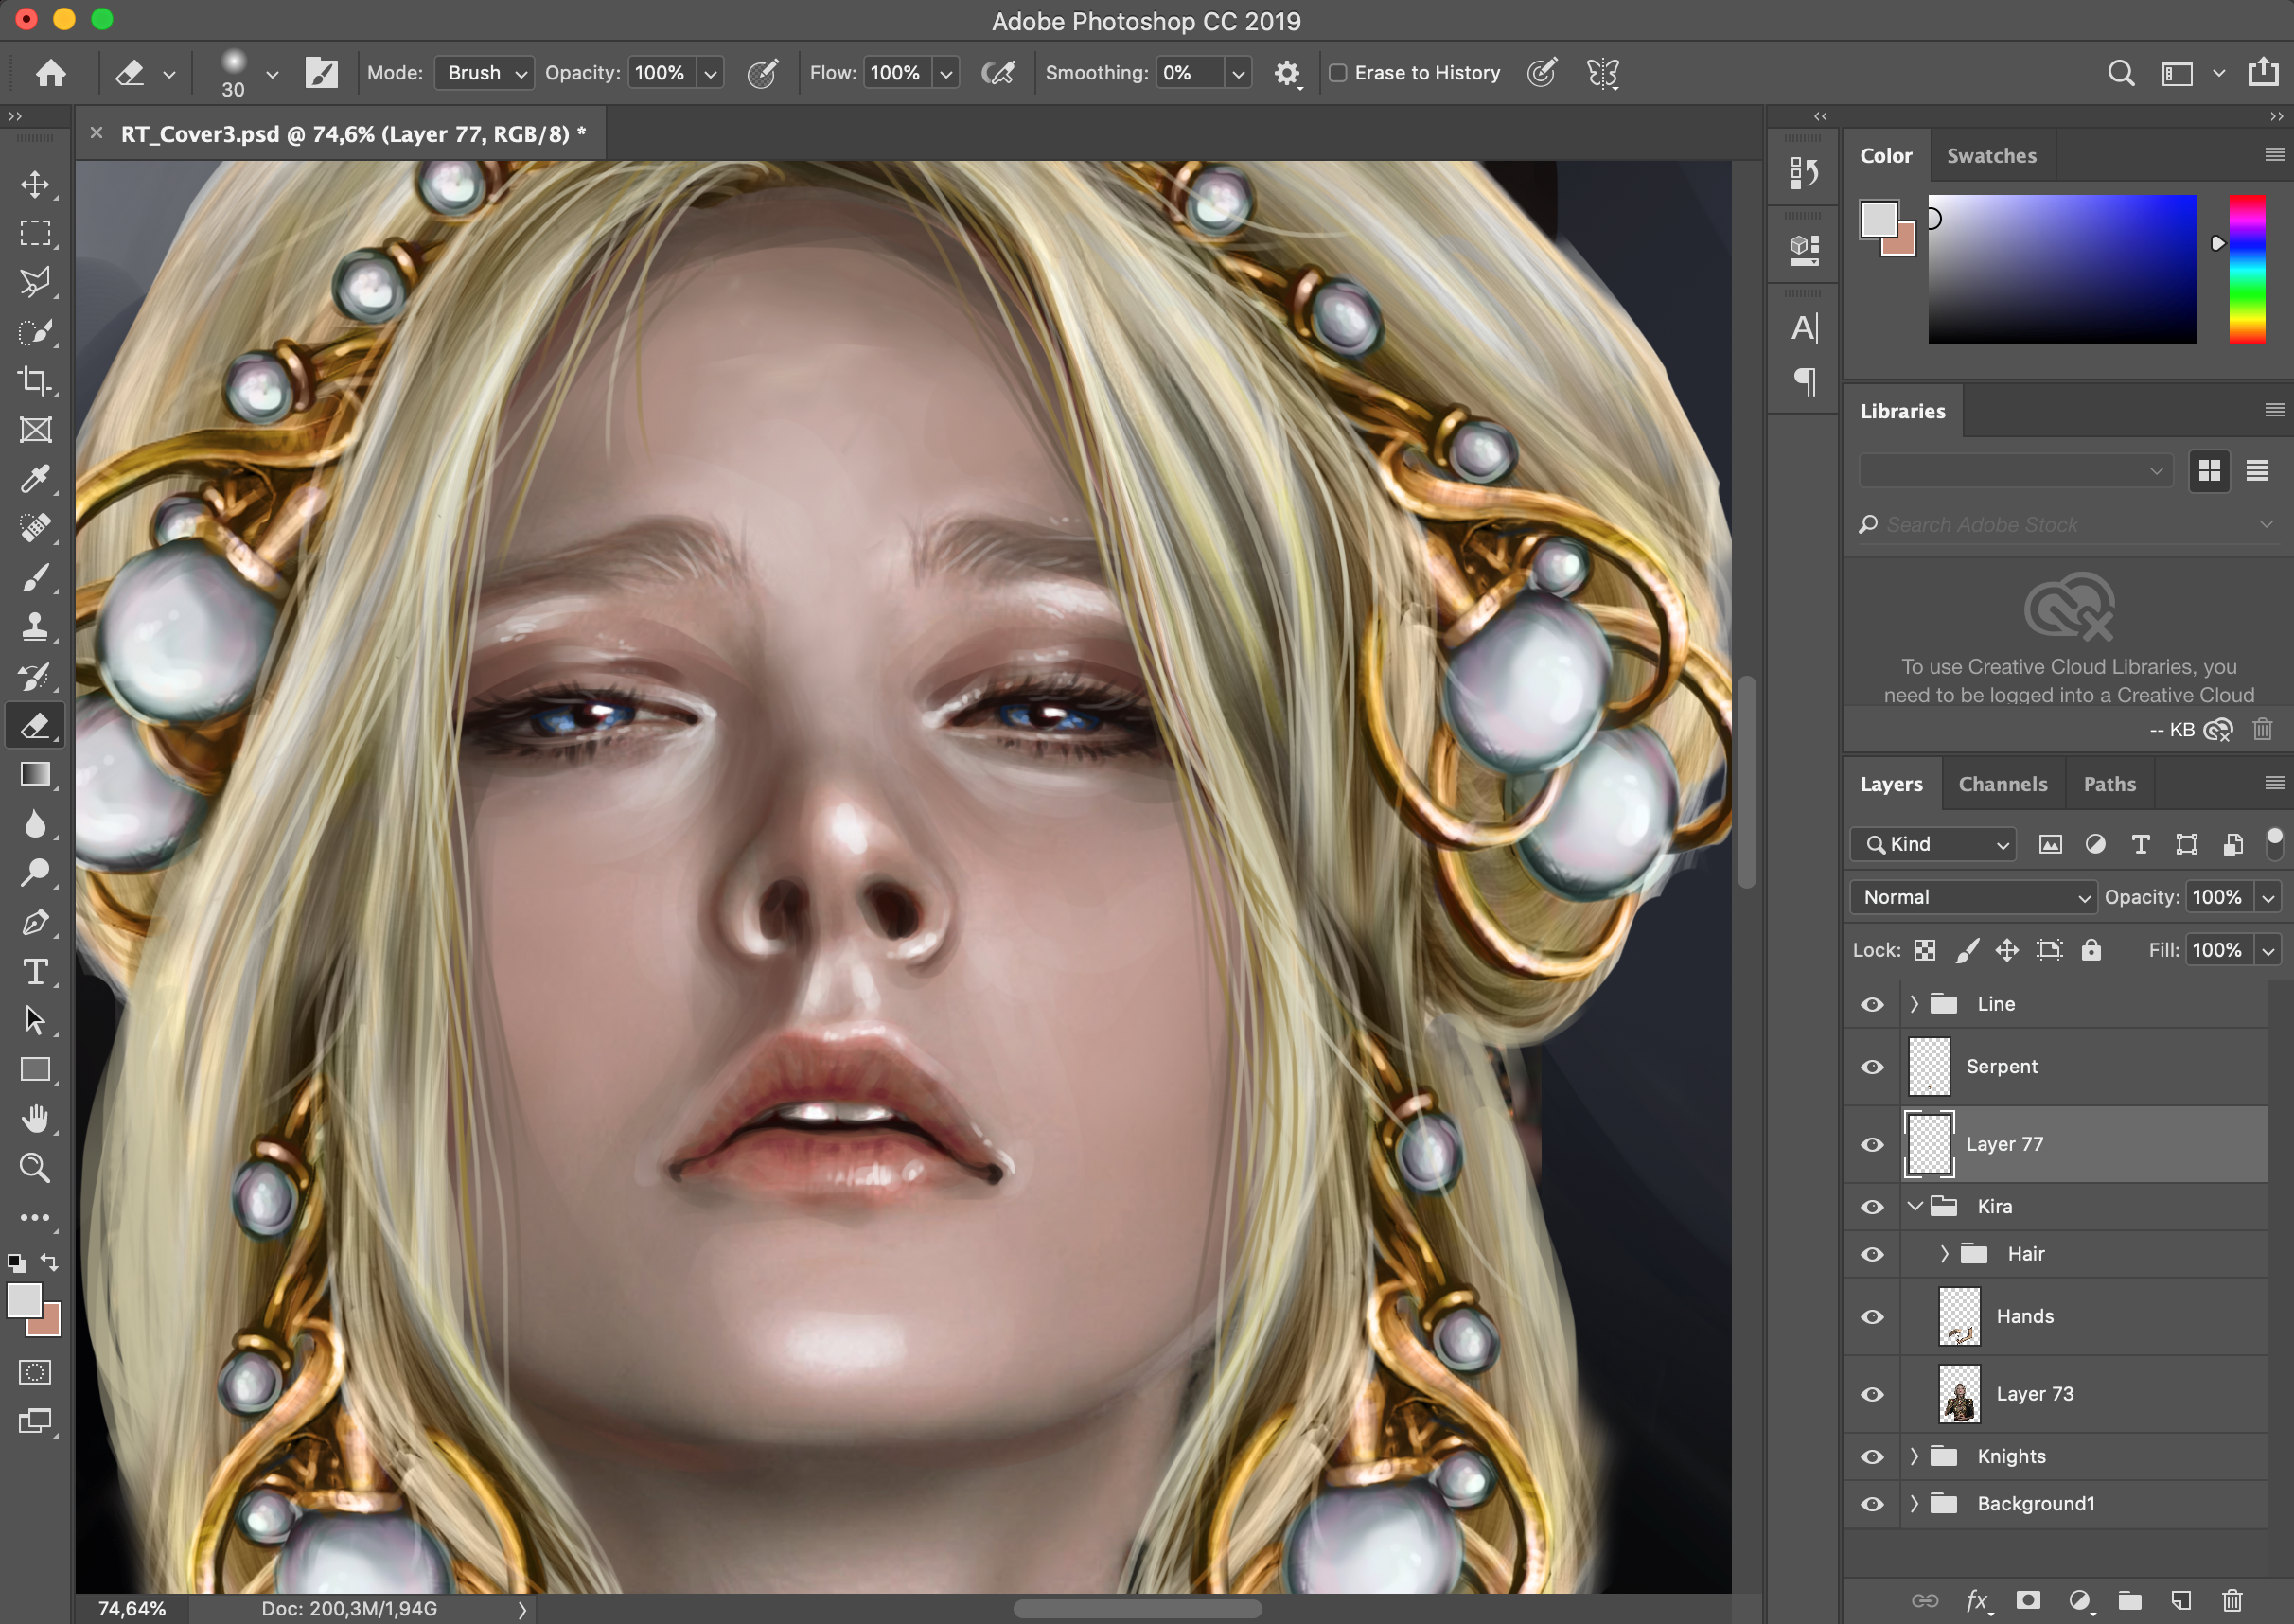Enable Erase to History checkbox
Screen dimensions: 2294x1624
[x=1338, y=73]
